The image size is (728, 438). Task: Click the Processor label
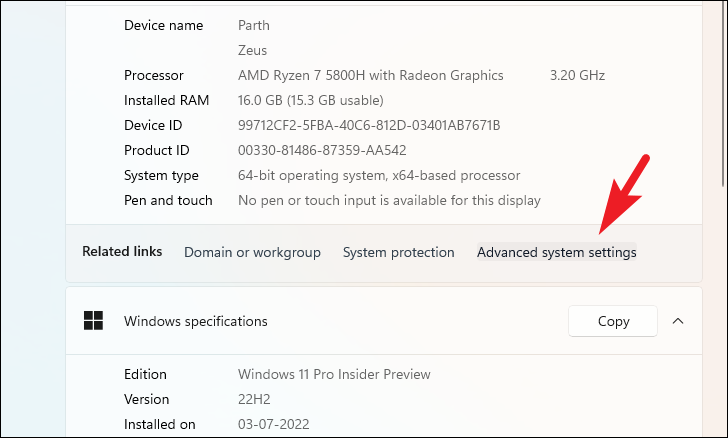[x=154, y=75]
